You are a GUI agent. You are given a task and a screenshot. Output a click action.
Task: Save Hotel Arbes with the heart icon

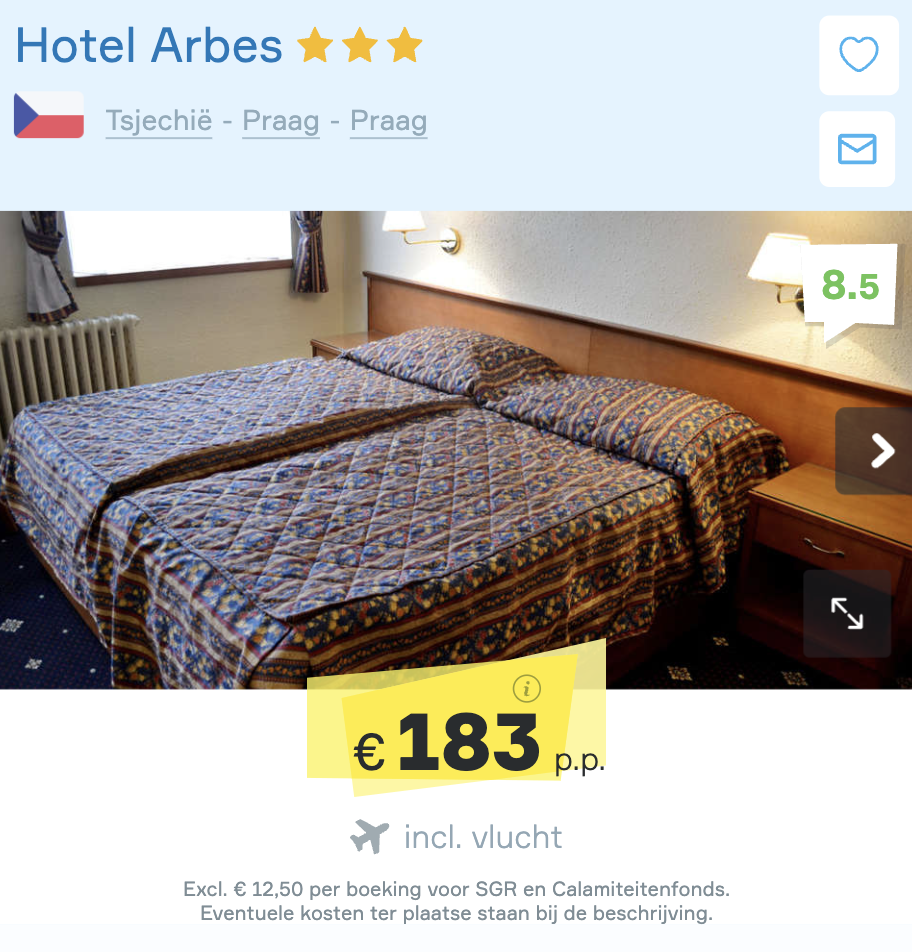(859, 55)
